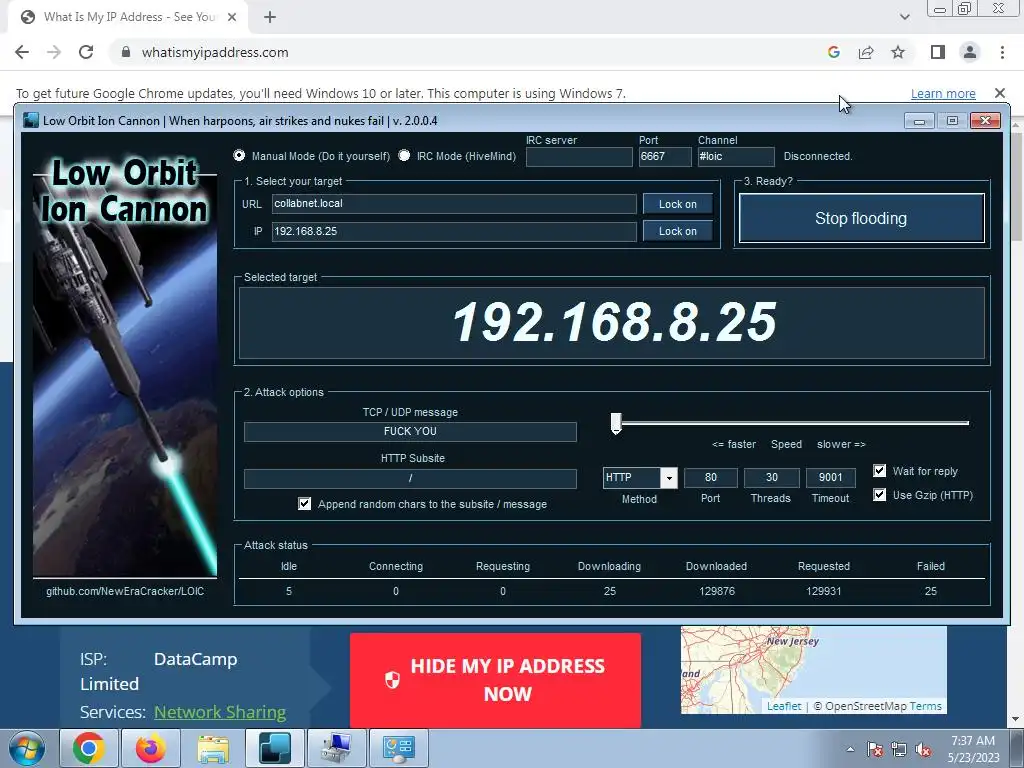Open Chrome three-dot menu
1024x768 pixels.
click(x=1002, y=52)
